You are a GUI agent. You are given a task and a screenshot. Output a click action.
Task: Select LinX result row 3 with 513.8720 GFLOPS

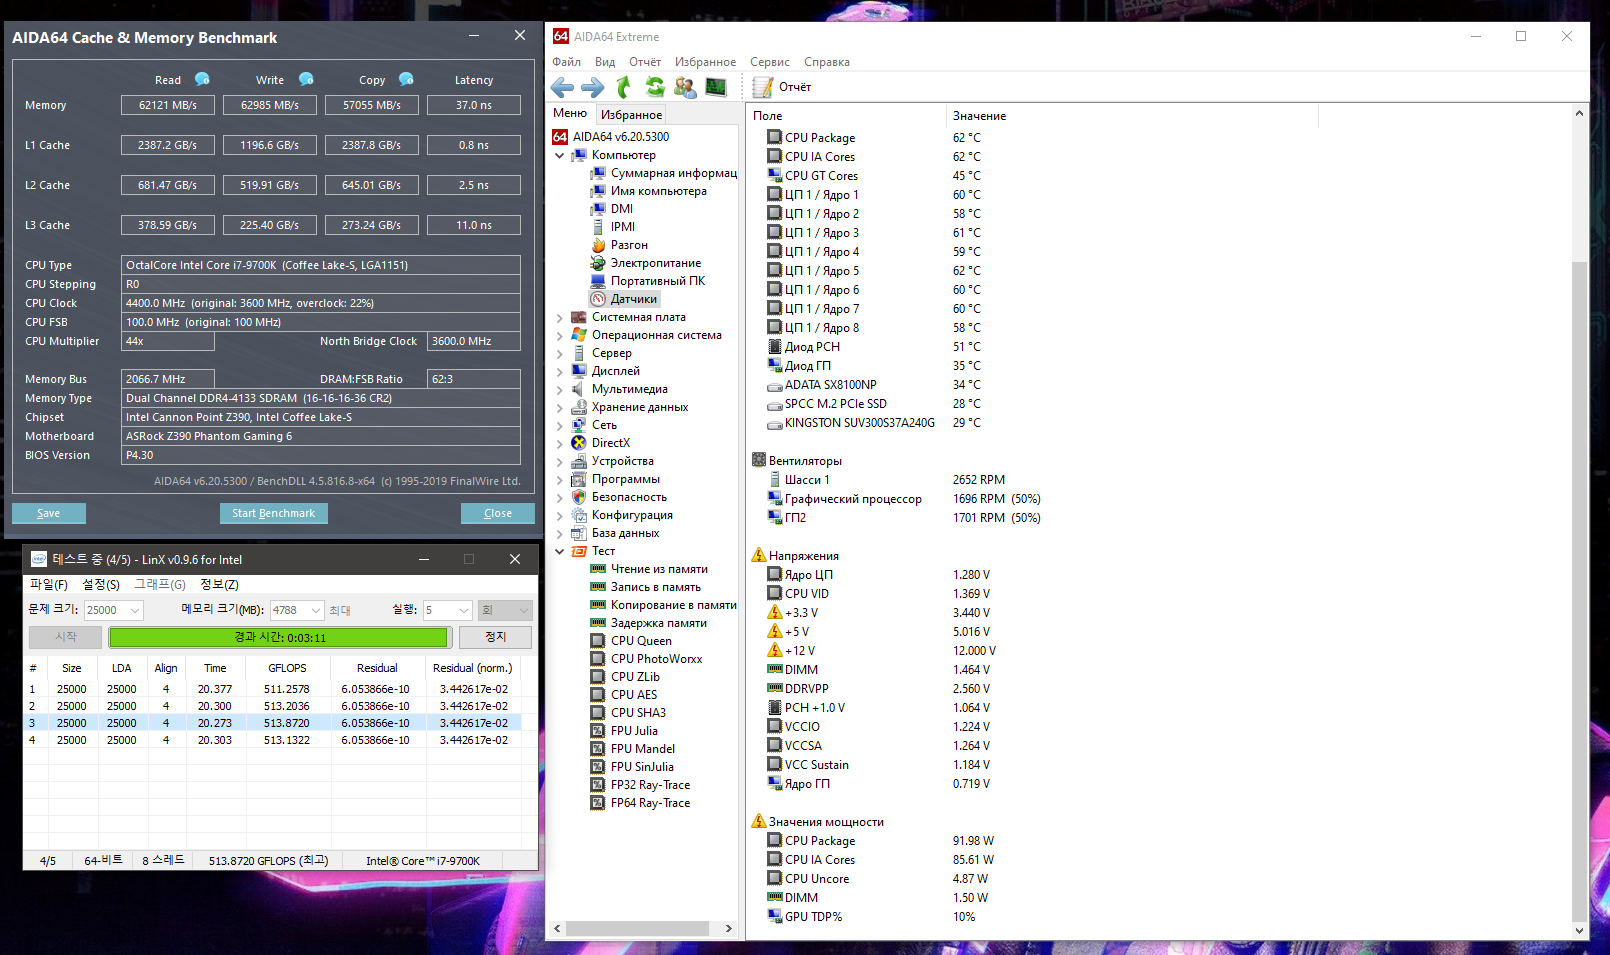coord(273,723)
